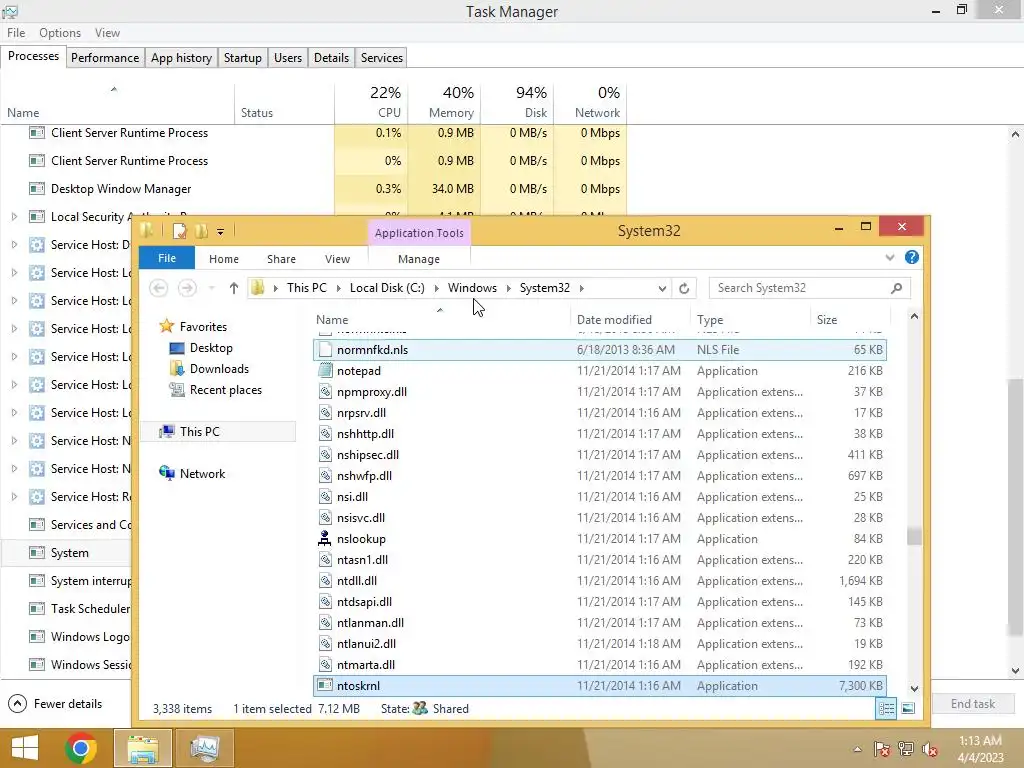Switch to the Startup tab
Image resolution: width=1024 pixels, height=768 pixels.
(x=243, y=57)
